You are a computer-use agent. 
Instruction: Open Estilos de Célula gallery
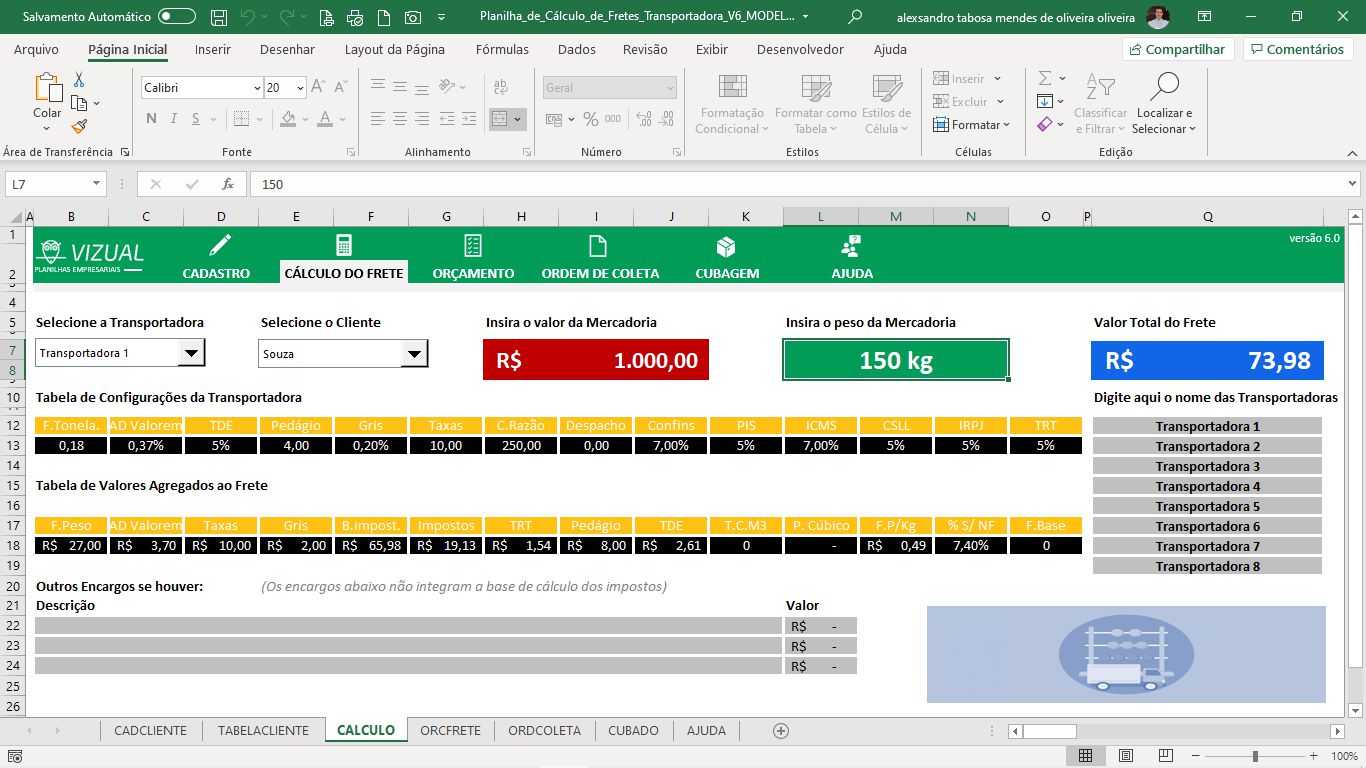886,104
